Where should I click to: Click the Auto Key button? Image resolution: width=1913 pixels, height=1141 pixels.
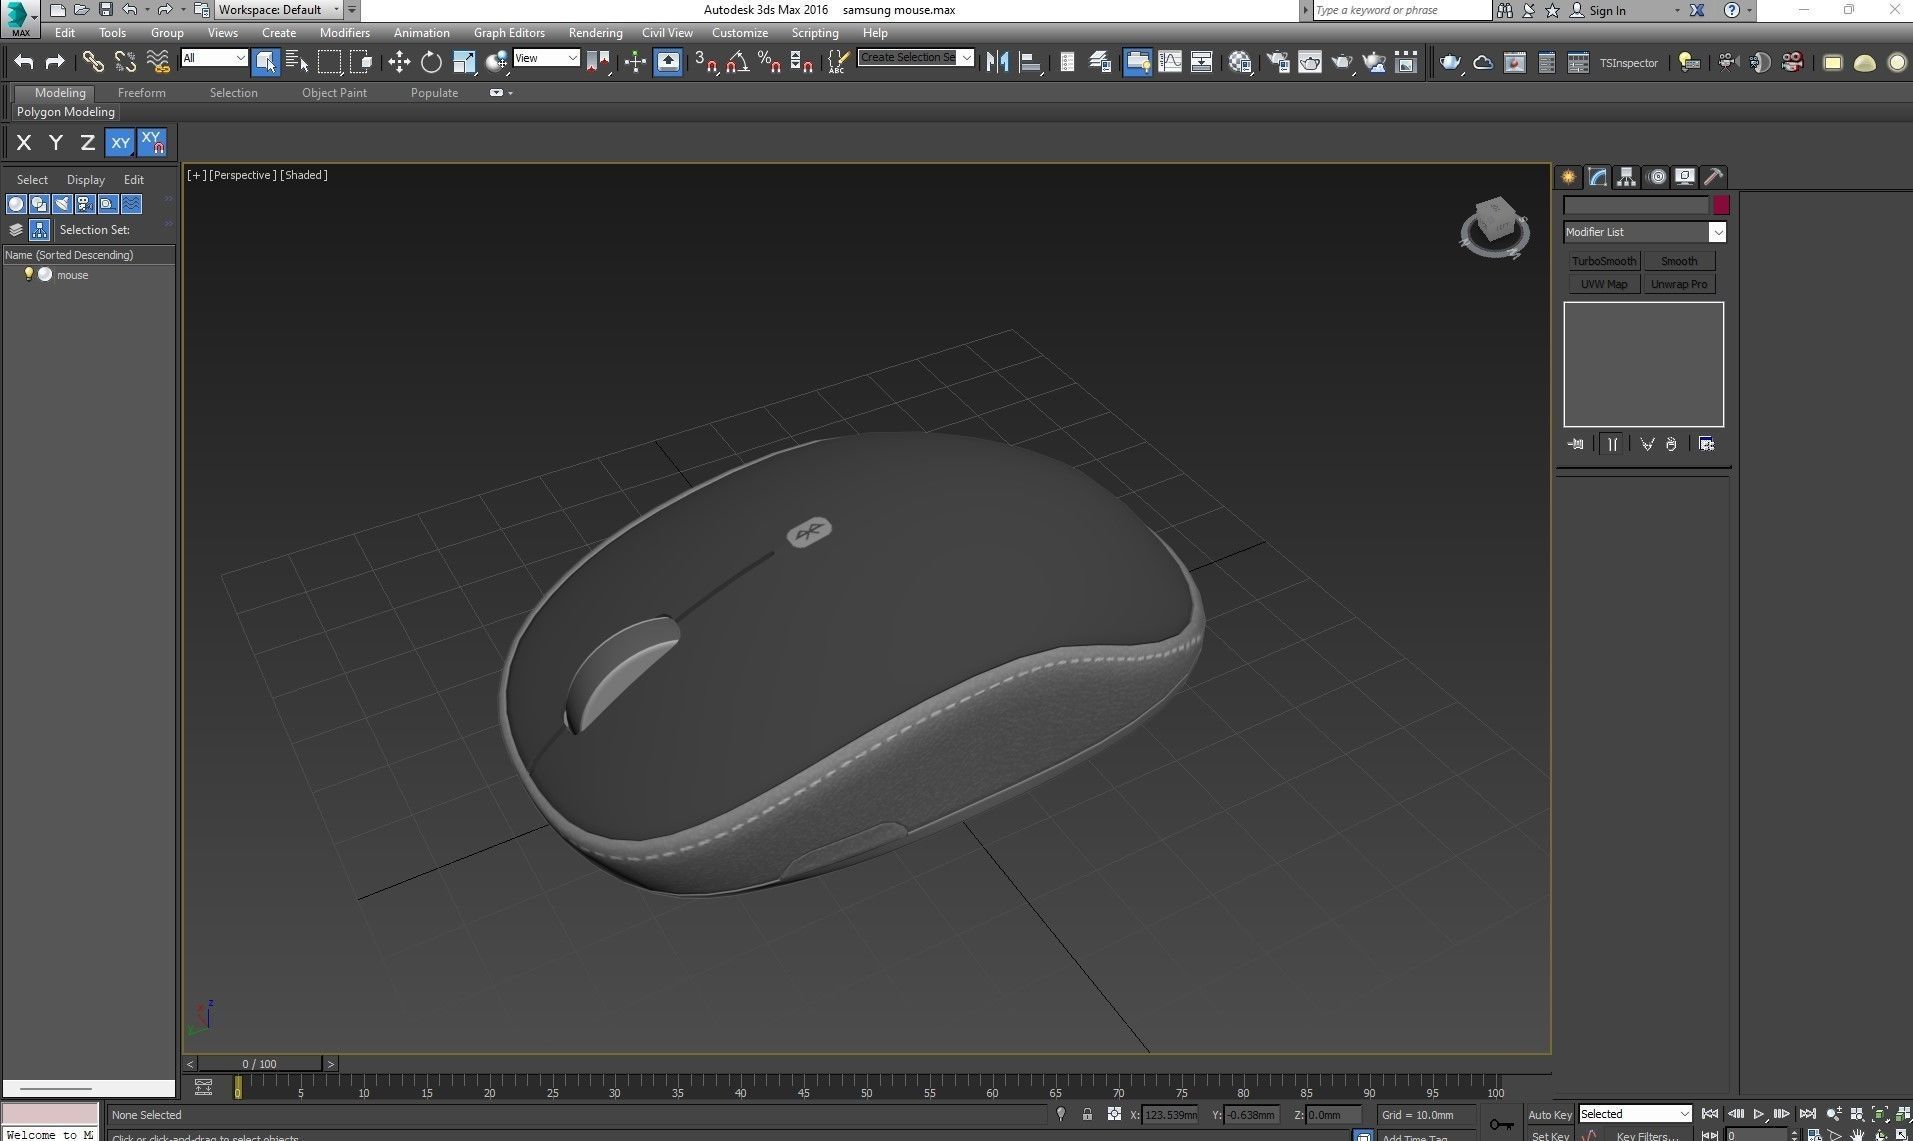tap(1549, 1115)
